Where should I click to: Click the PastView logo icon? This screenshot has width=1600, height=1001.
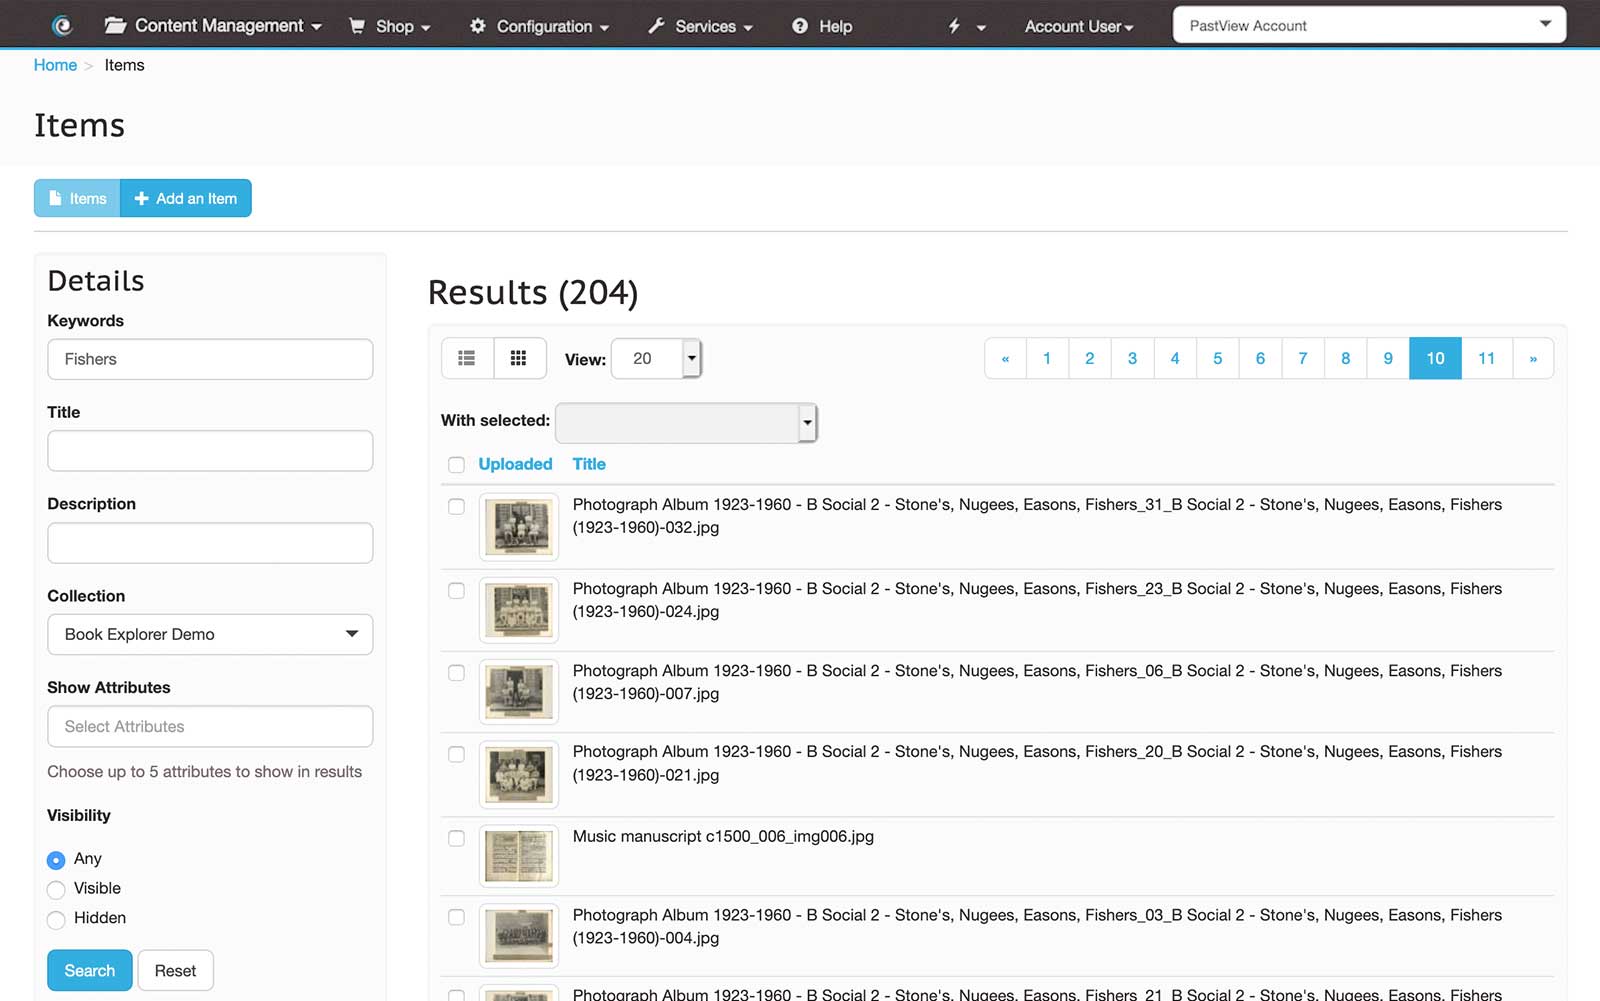[x=62, y=26]
